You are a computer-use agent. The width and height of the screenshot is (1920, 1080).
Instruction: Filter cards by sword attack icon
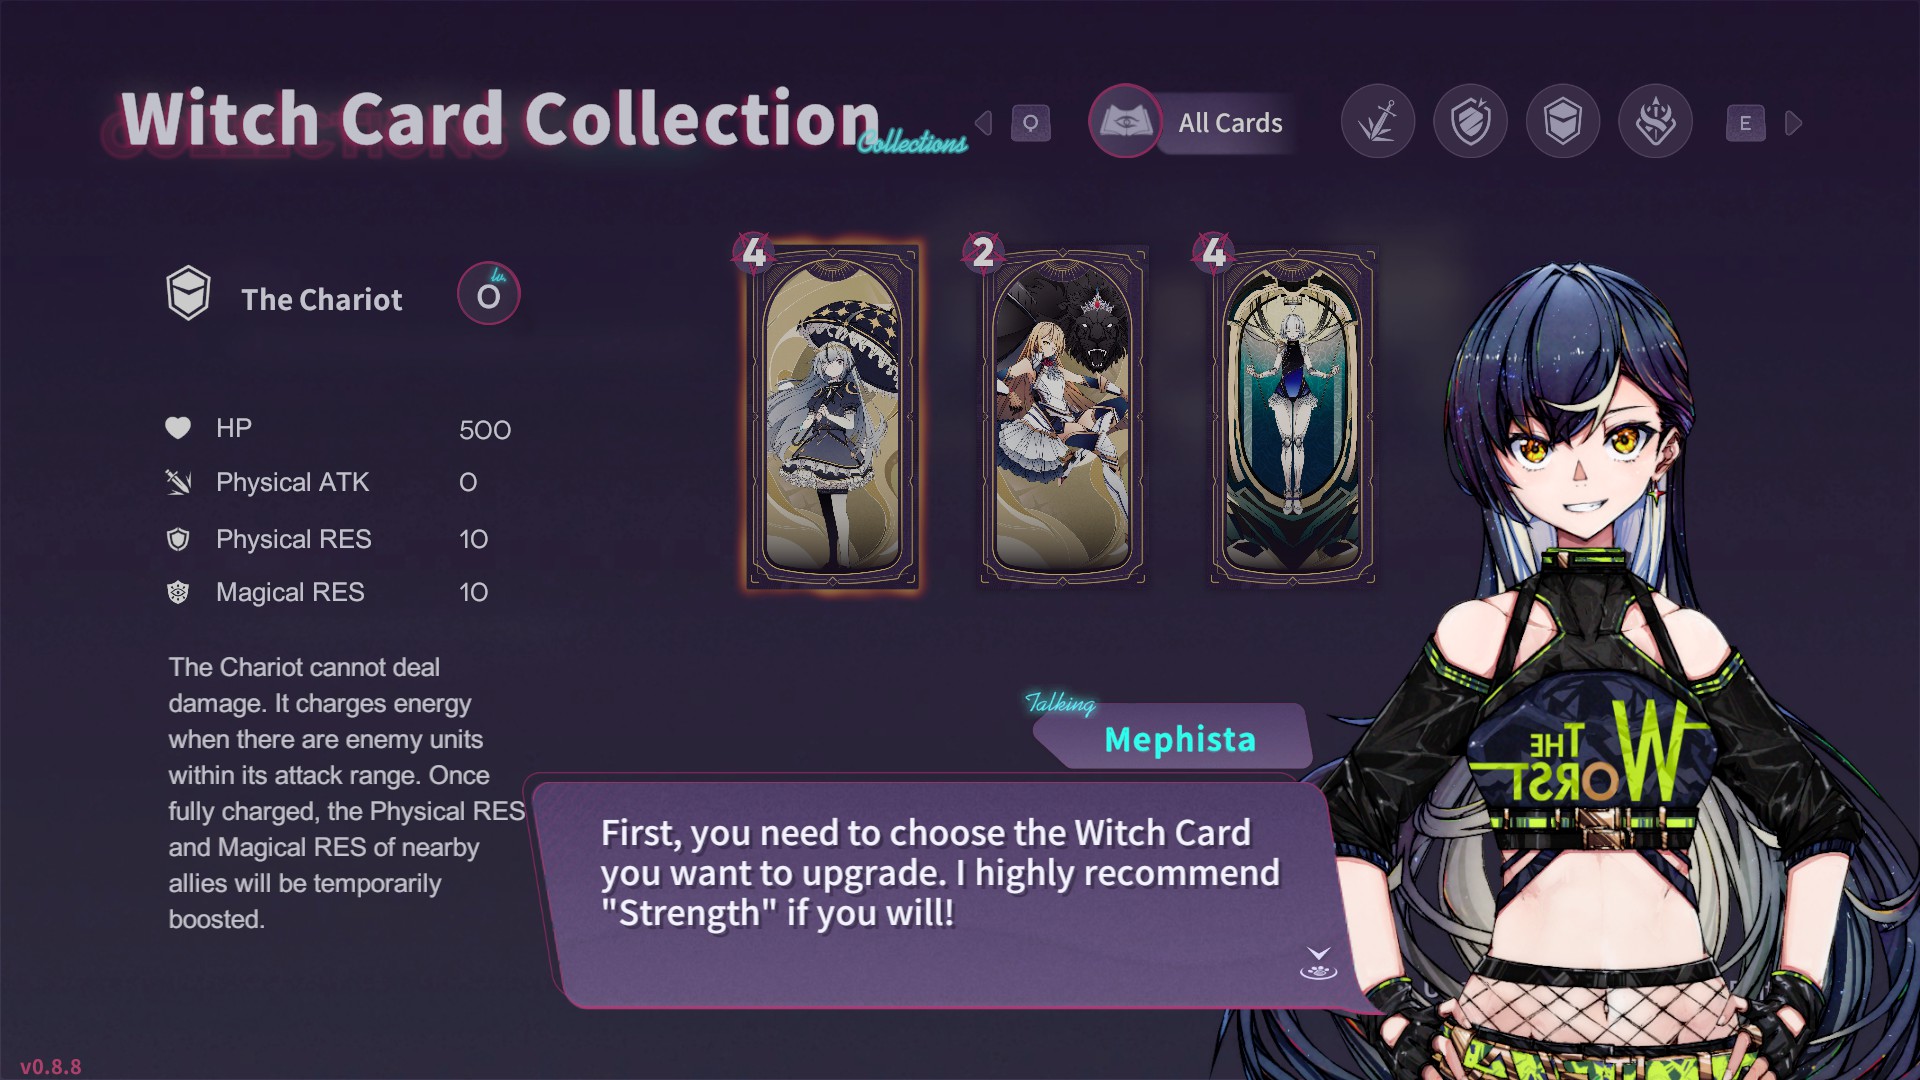coord(1378,122)
